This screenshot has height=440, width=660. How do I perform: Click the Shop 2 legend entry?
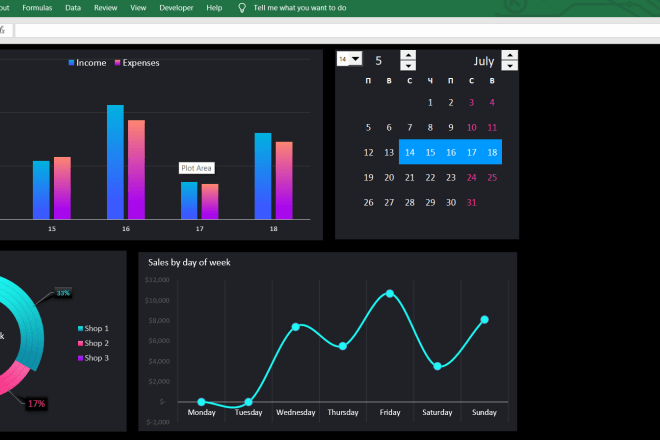[x=93, y=343]
